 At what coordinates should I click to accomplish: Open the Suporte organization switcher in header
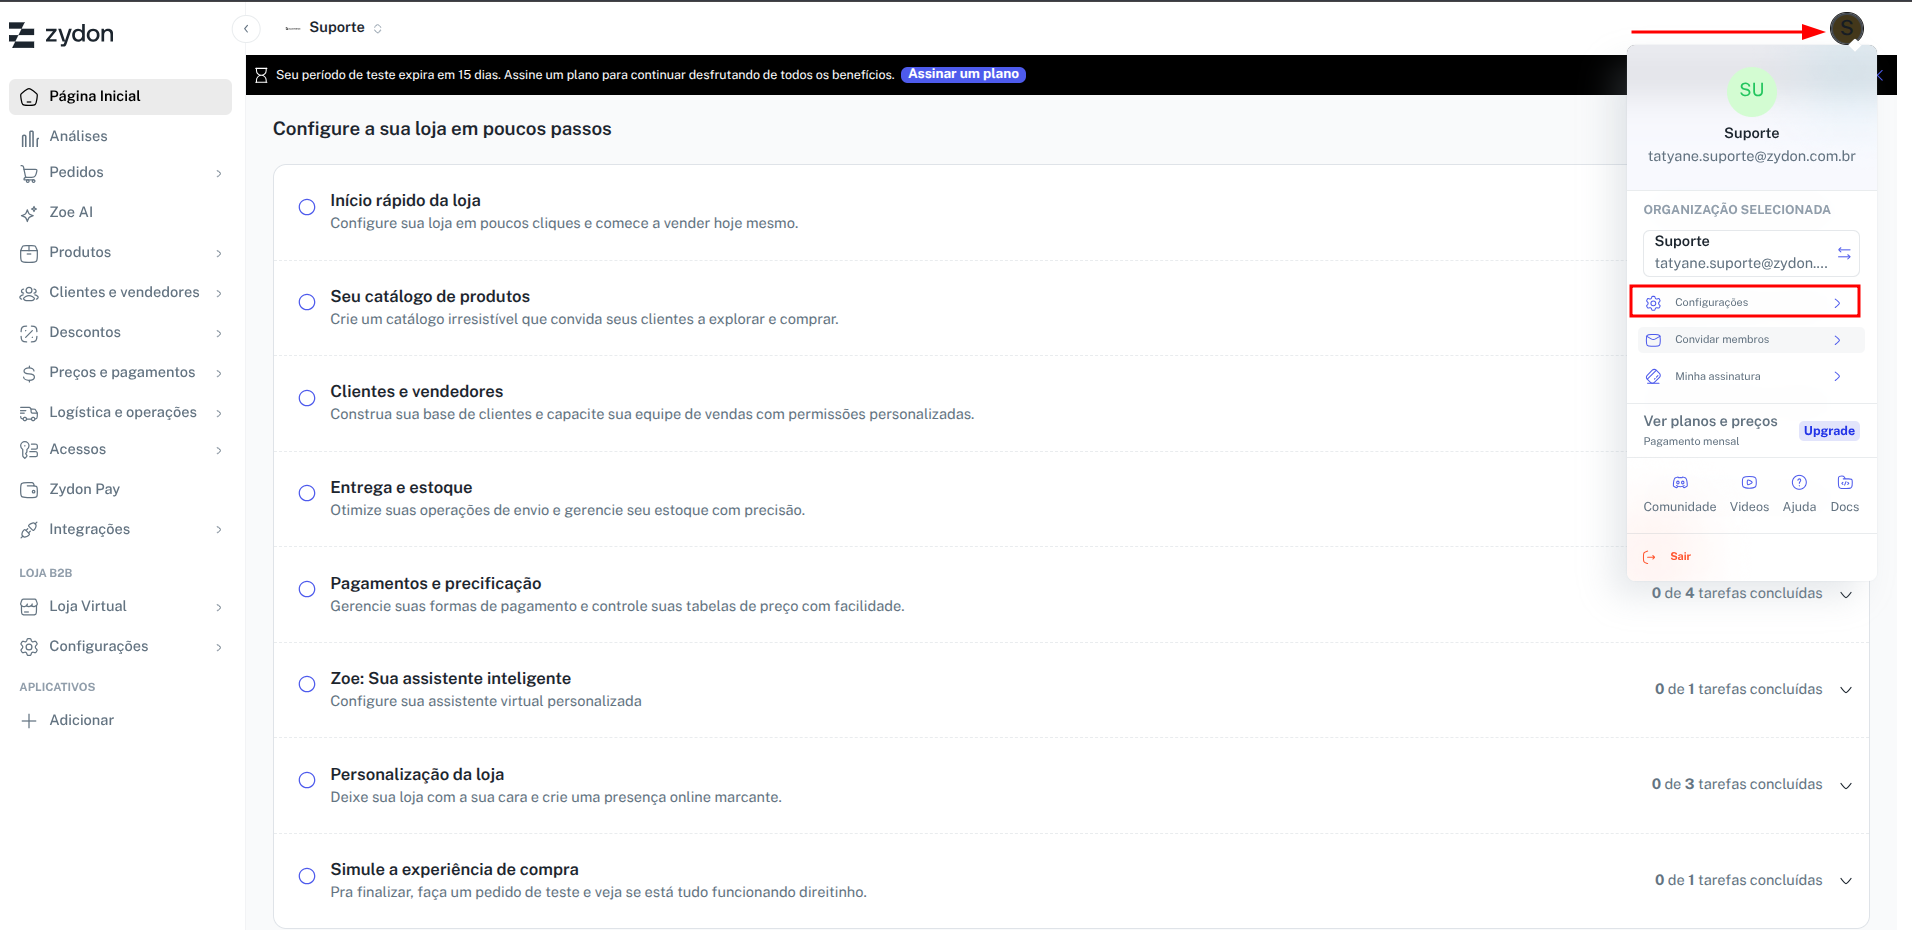point(334,28)
